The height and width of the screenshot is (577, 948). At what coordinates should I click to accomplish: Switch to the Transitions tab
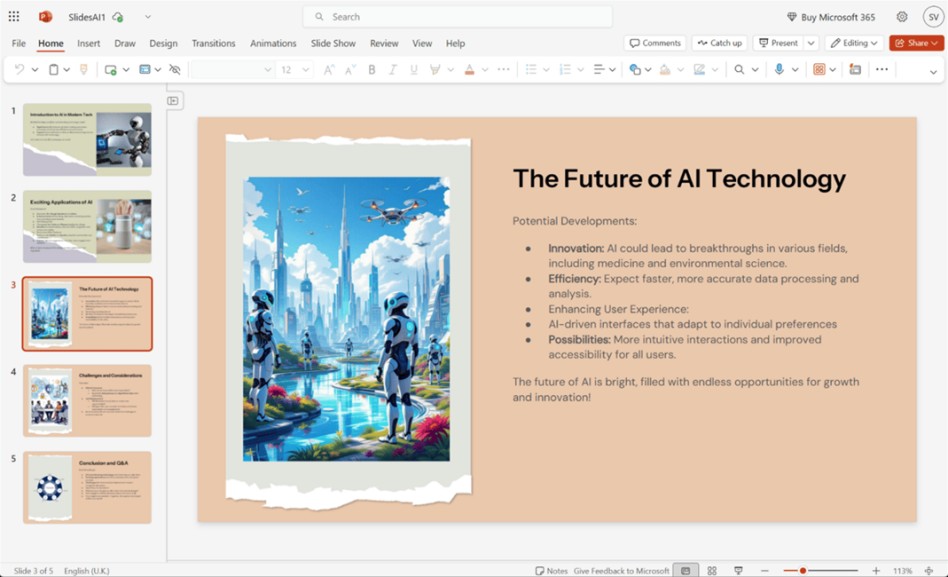[213, 43]
